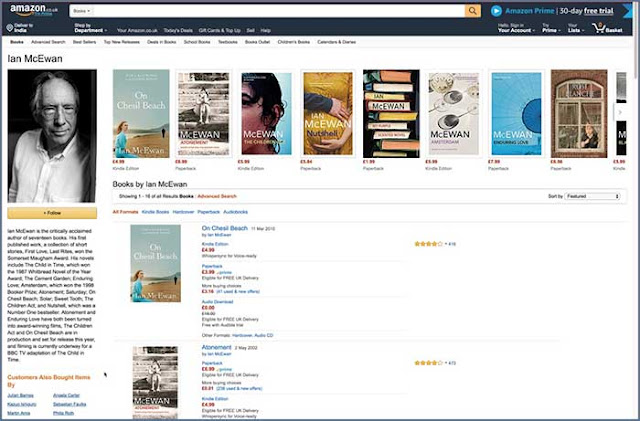Open Nutshell cover in the carousel
The height and width of the screenshot is (421, 640).
pyautogui.click(x=328, y=114)
